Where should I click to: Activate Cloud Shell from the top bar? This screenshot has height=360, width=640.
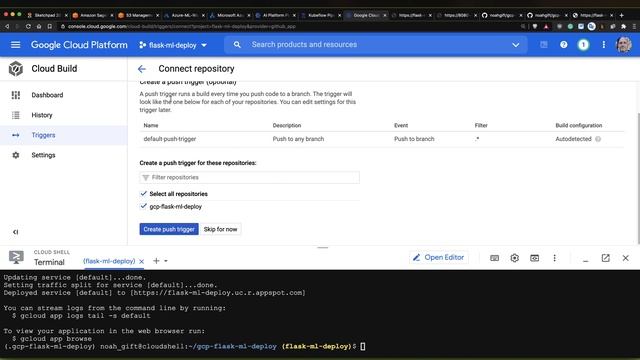544,44
